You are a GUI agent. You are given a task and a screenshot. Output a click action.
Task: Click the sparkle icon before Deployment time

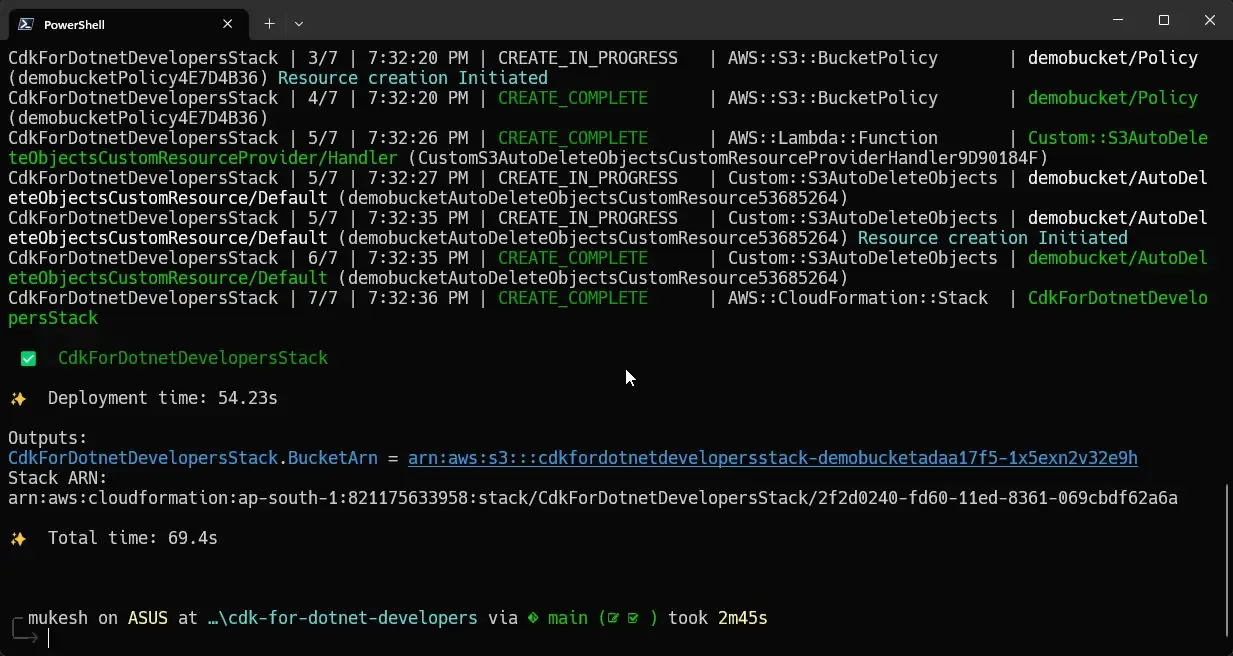[17, 397]
